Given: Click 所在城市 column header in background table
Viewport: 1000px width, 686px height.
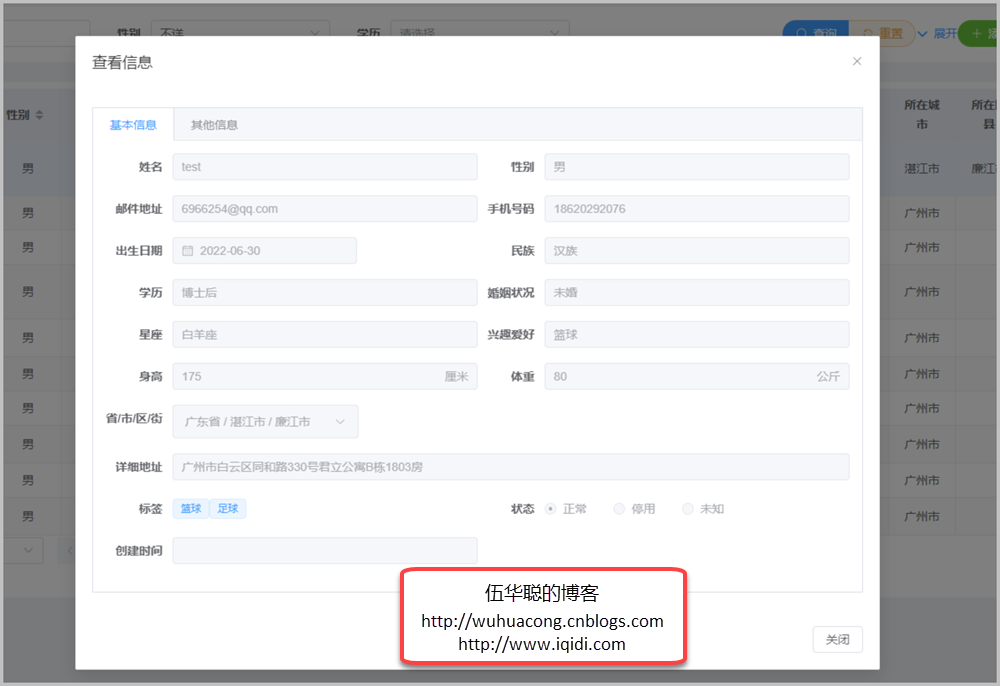Looking at the screenshot, I should [x=922, y=114].
